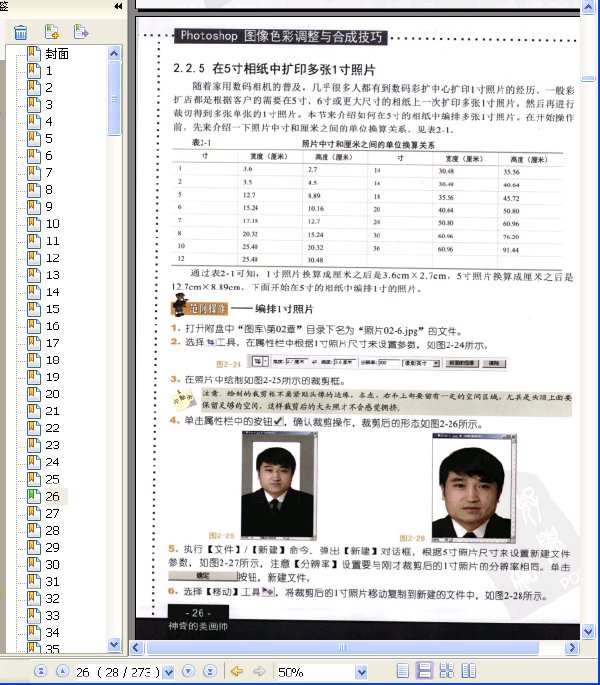Click the bookmark icon beside 20
The image size is (600, 685).
(x=34, y=394)
